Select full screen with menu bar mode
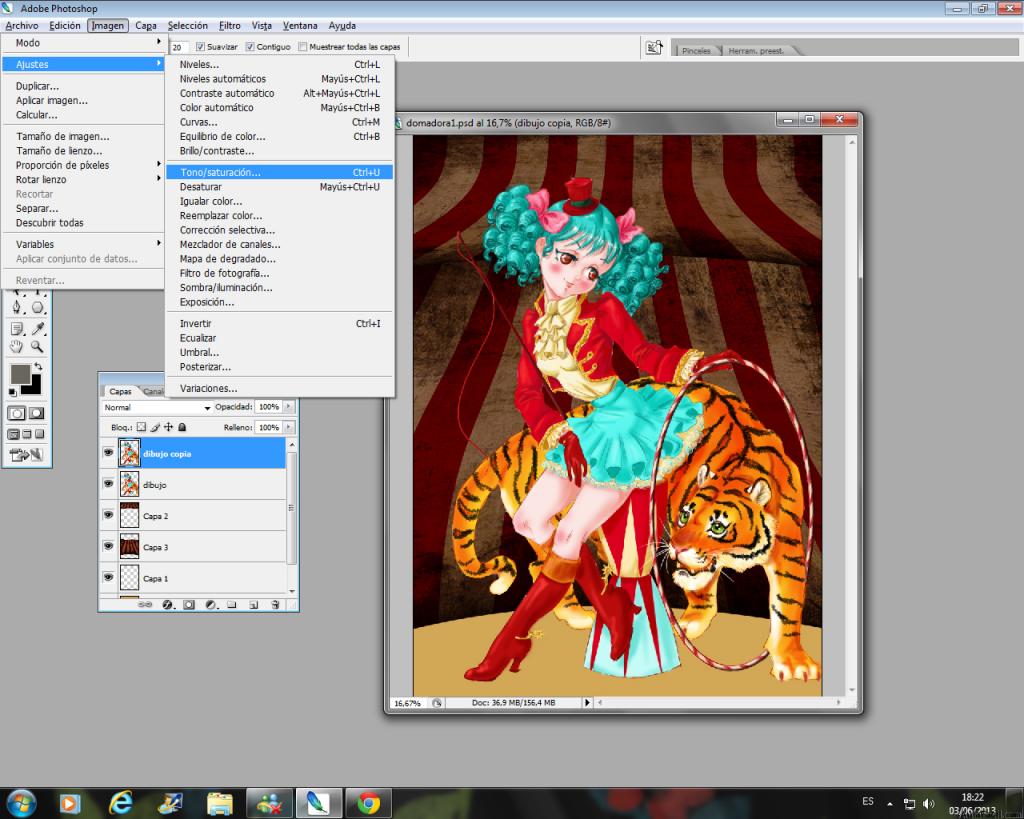The width and height of the screenshot is (1024, 819). pos(27,434)
